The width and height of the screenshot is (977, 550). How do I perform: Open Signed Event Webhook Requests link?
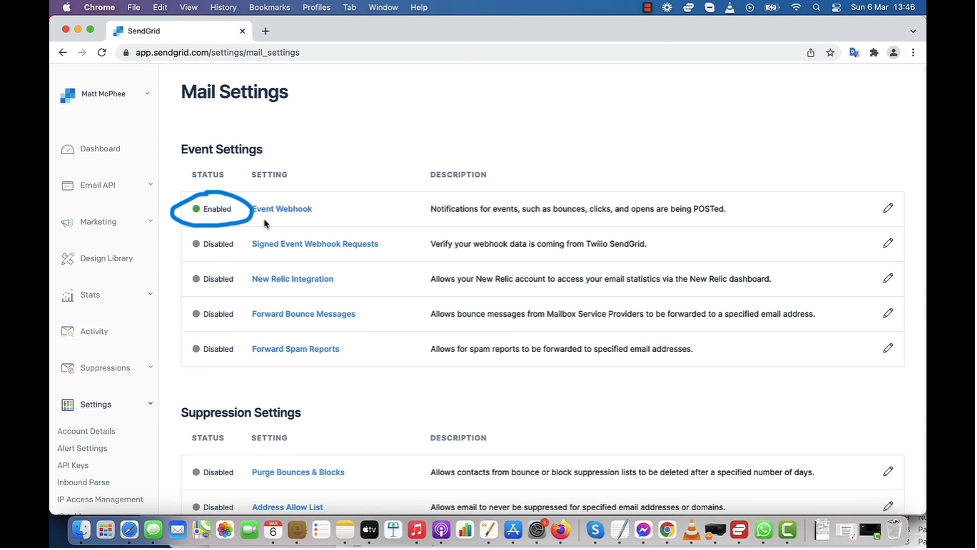315,244
